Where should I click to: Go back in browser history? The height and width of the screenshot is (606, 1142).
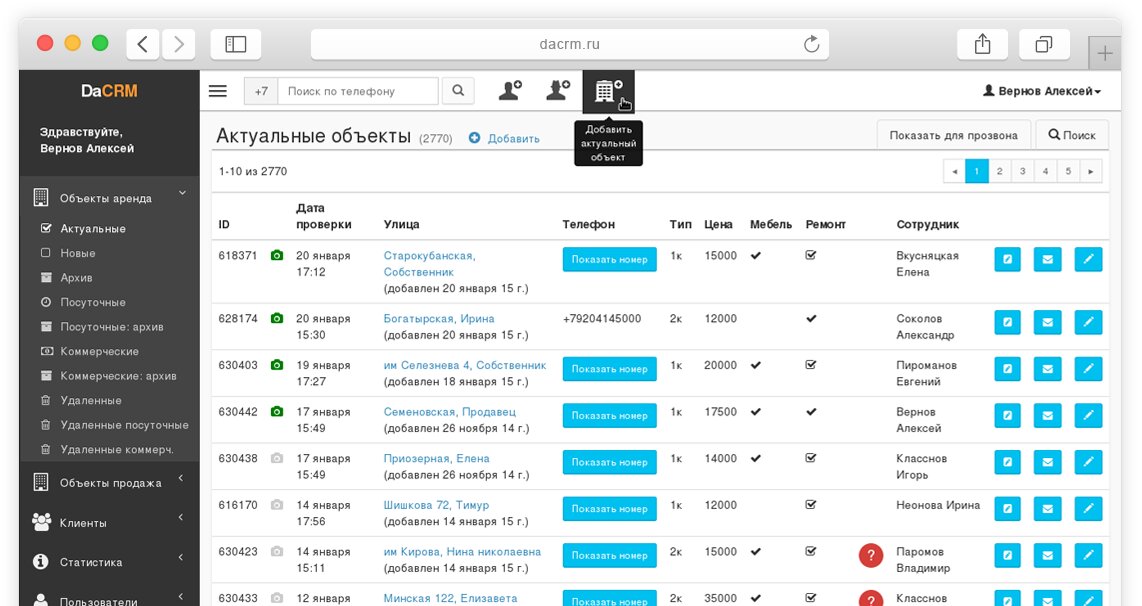[x=143, y=44]
